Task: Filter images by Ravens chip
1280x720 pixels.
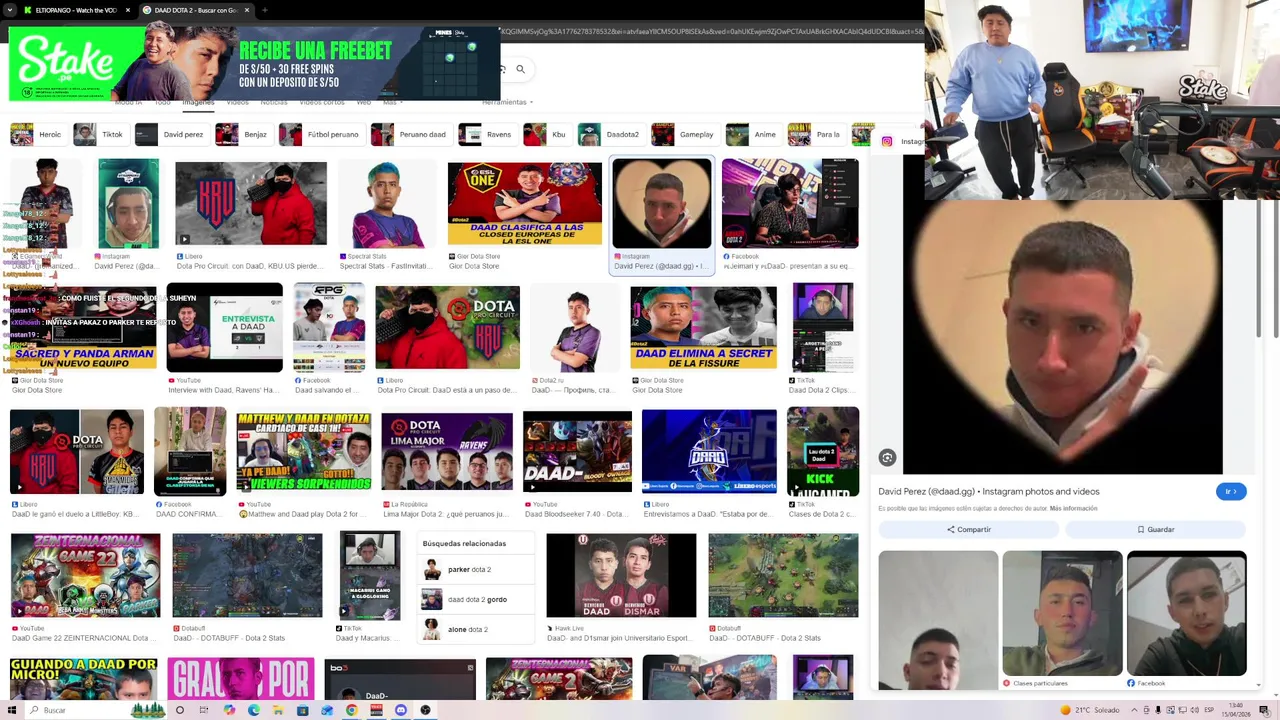Action: pyautogui.click(x=487, y=134)
